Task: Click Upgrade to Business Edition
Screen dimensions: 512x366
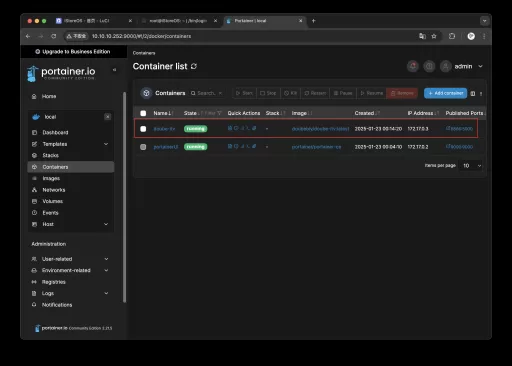Action: click(x=73, y=52)
